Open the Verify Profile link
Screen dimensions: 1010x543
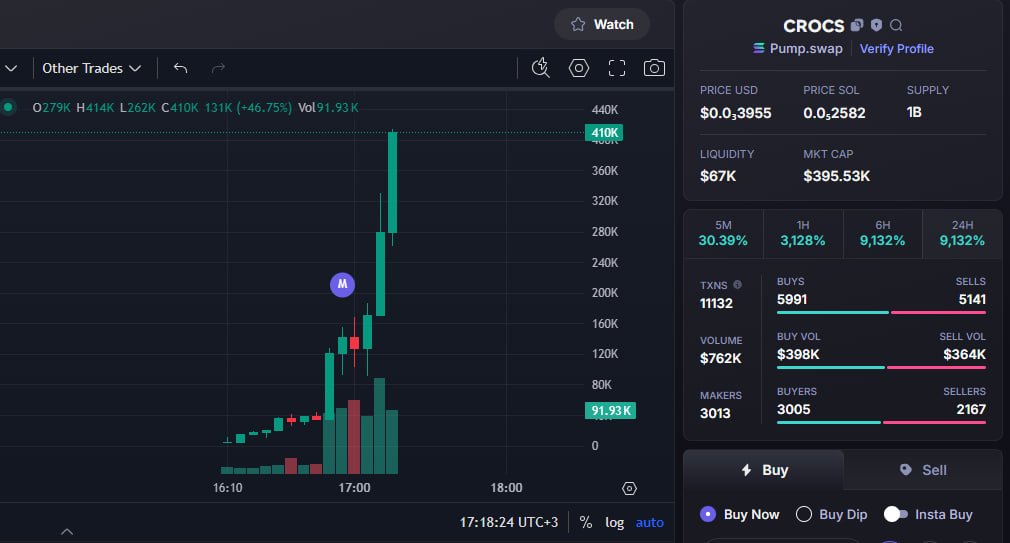[x=896, y=48]
